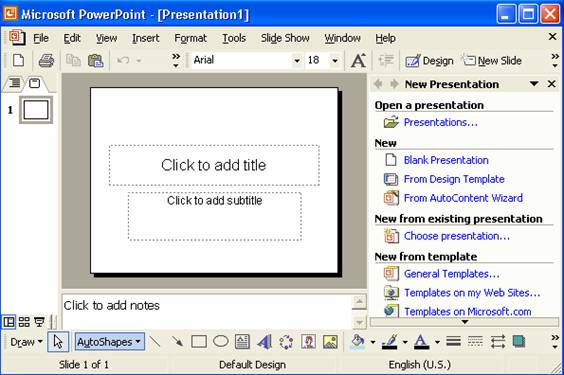This screenshot has width=564, height=375.
Task: Switch to the Outline tab icon
Action: tap(14, 83)
